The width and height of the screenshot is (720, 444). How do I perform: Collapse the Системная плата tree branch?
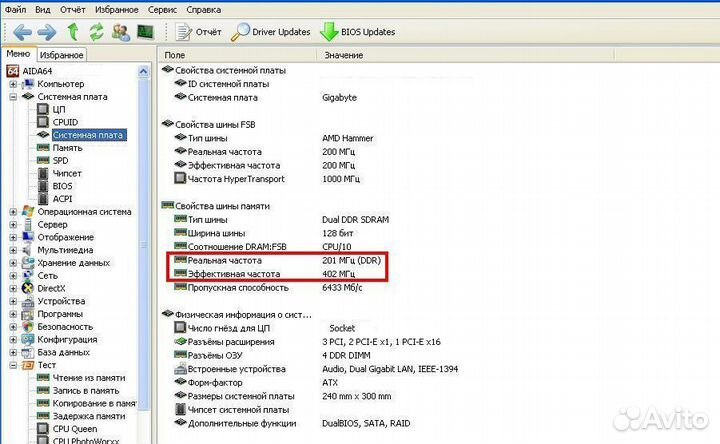pos(13,97)
